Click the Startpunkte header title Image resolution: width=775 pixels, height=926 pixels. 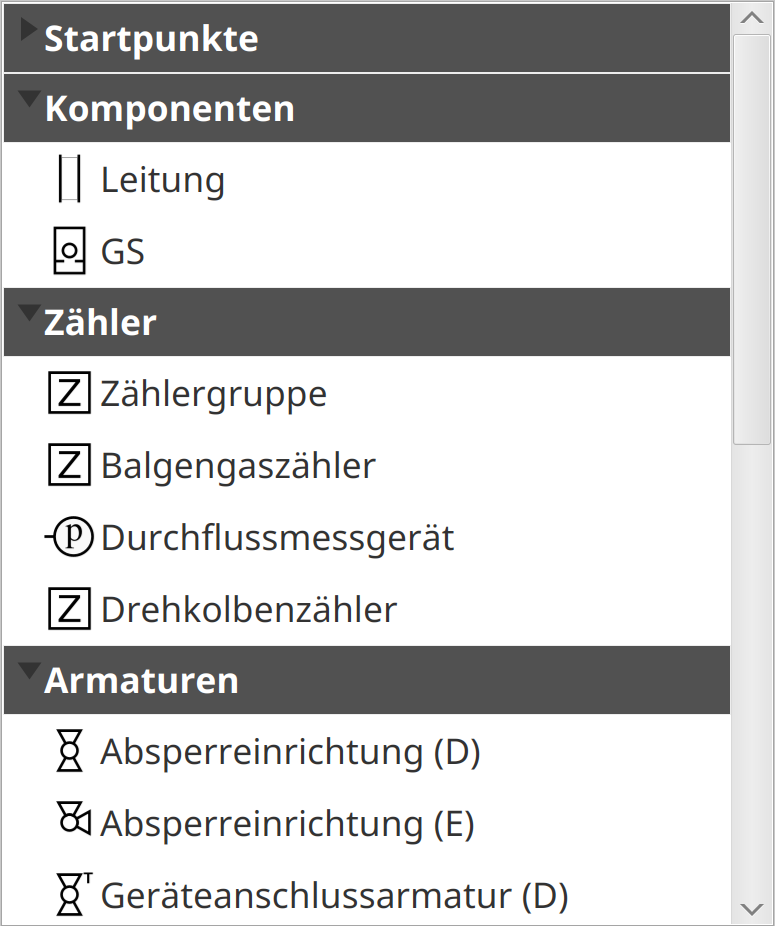(x=151, y=39)
